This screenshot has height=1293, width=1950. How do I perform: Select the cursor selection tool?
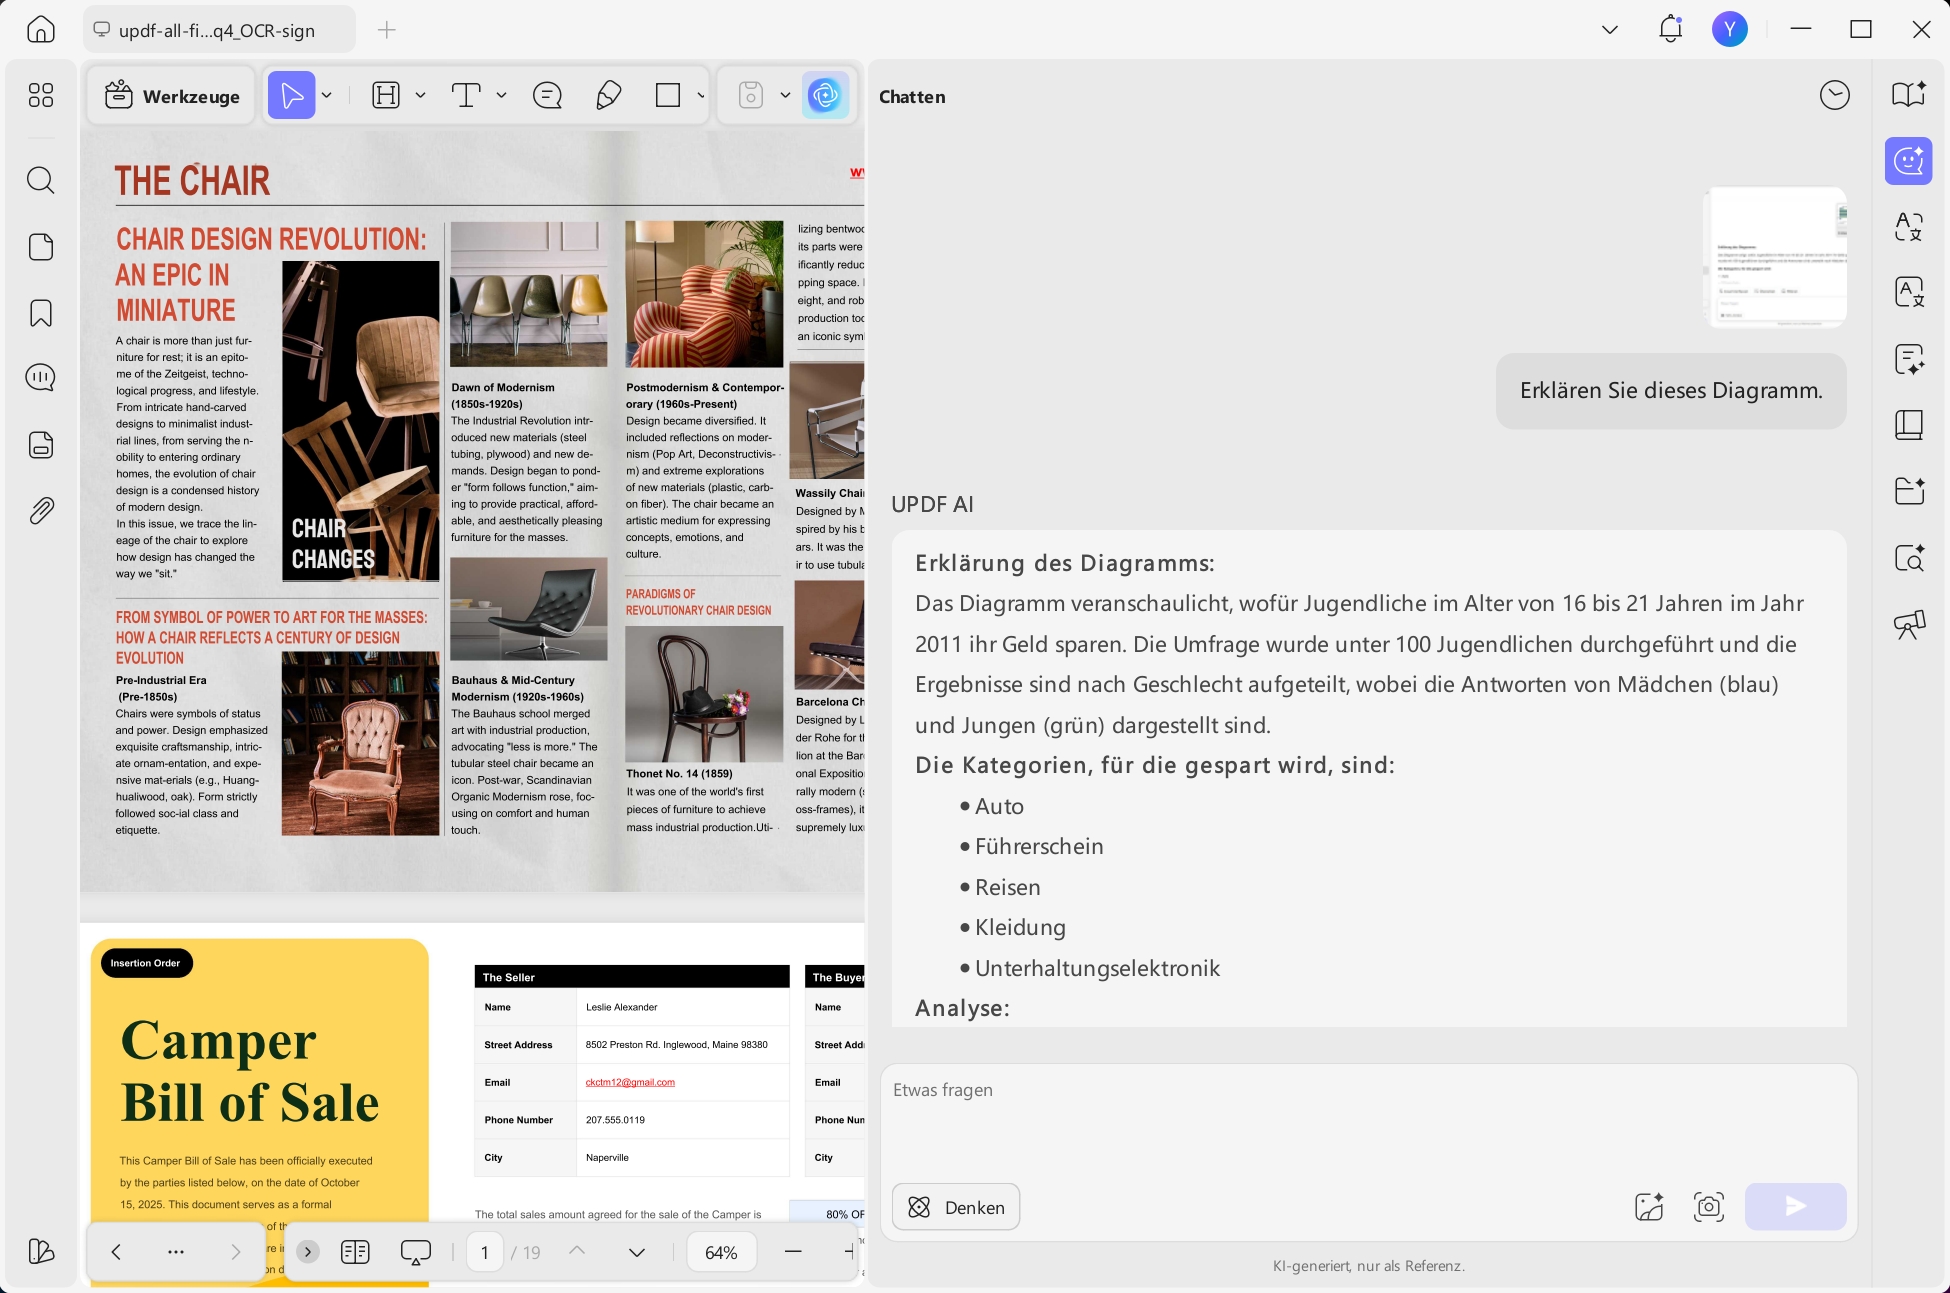click(291, 95)
